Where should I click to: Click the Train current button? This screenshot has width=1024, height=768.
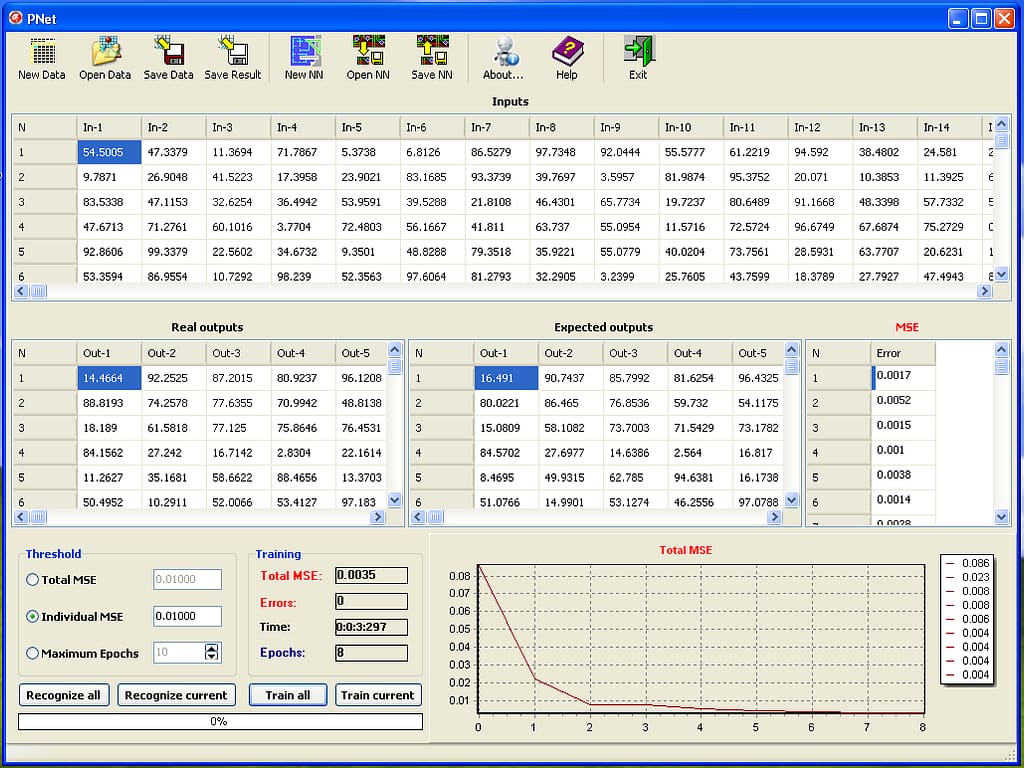377,695
